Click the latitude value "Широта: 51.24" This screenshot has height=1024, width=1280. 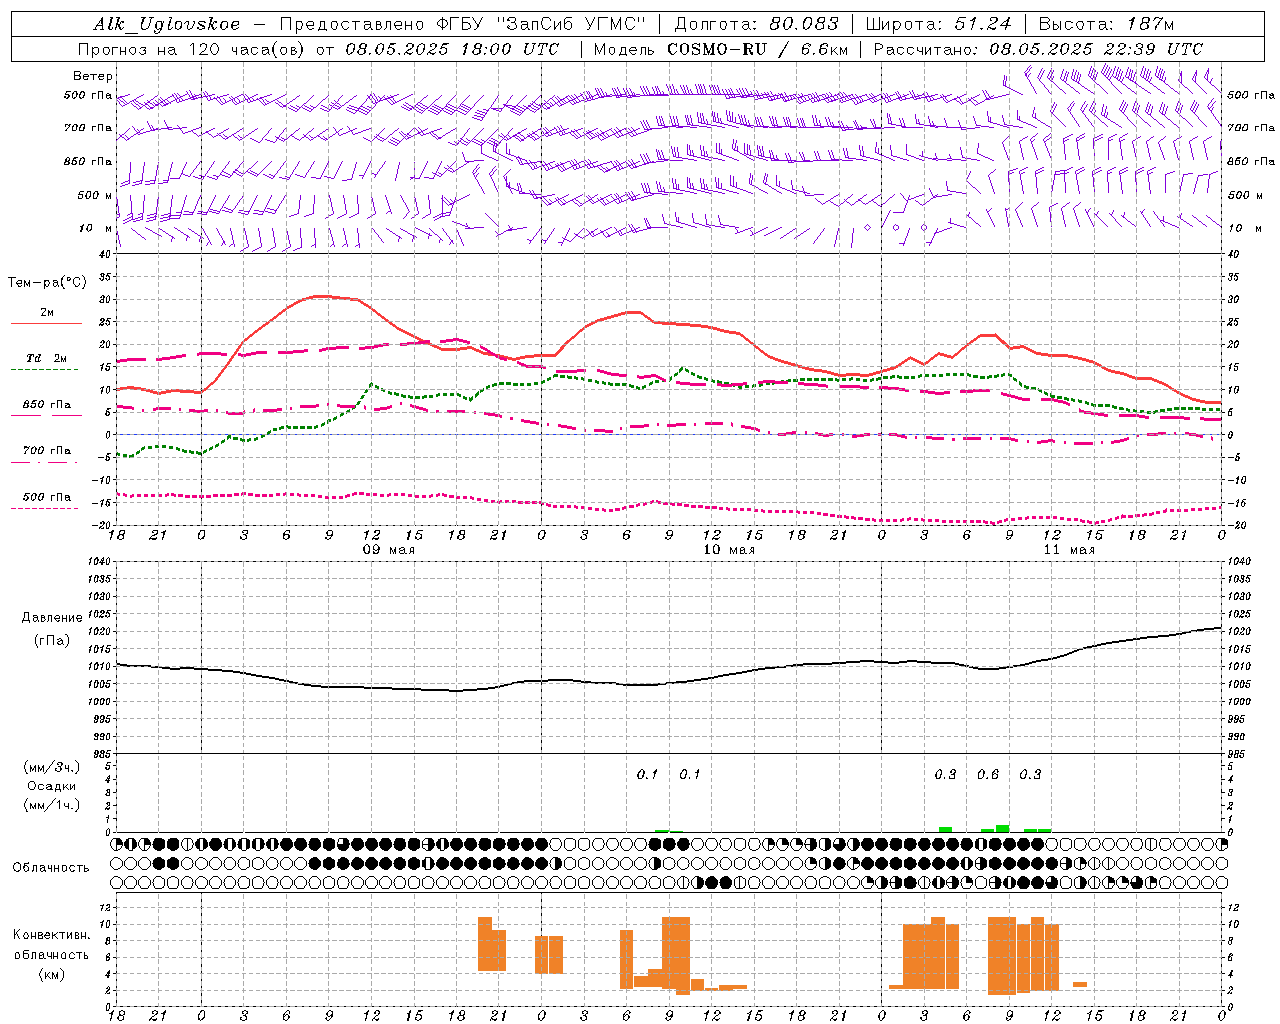point(938,24)
